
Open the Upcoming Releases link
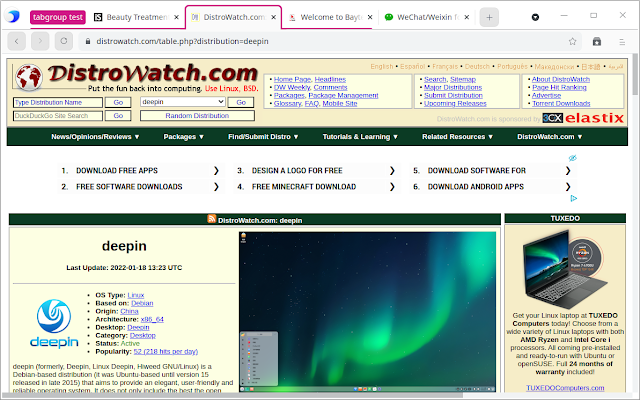[455, 104]
